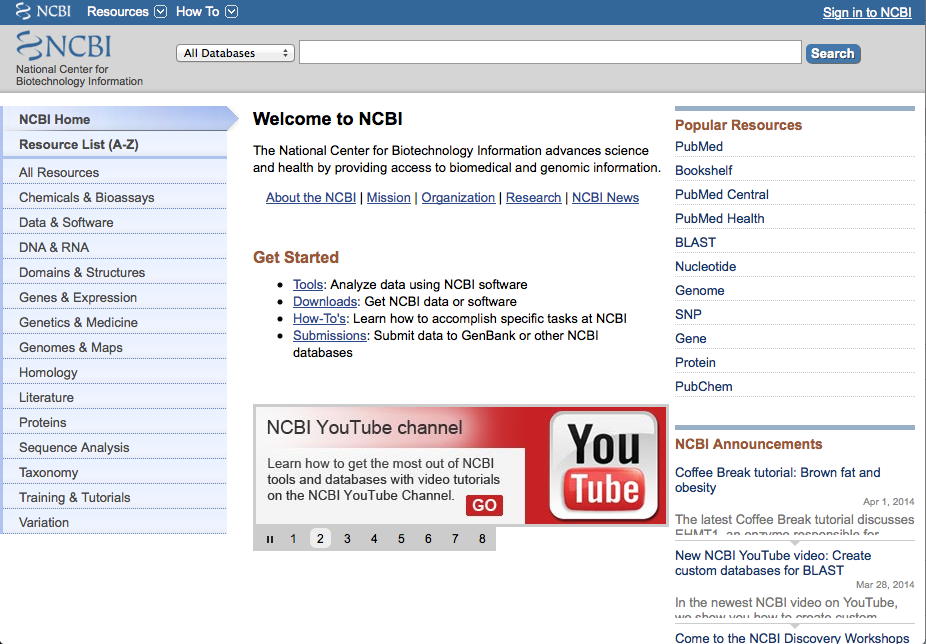Viewport: 926px width, 644px height.
Task: Open the YouTube logo banner image
Action: coord(604,466)
